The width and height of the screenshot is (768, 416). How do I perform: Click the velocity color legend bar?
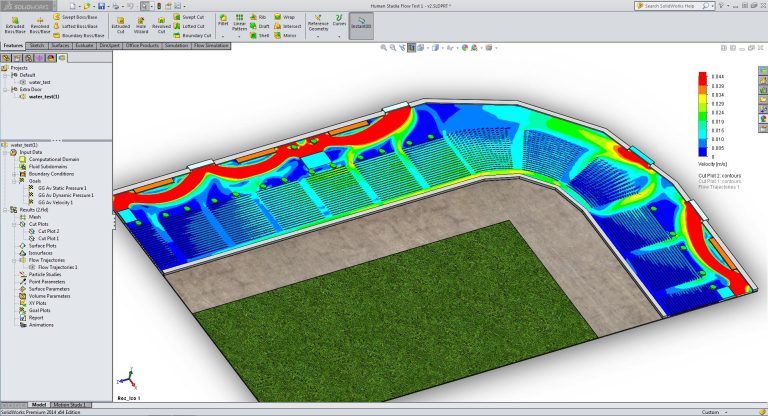[x=702, y=115]
